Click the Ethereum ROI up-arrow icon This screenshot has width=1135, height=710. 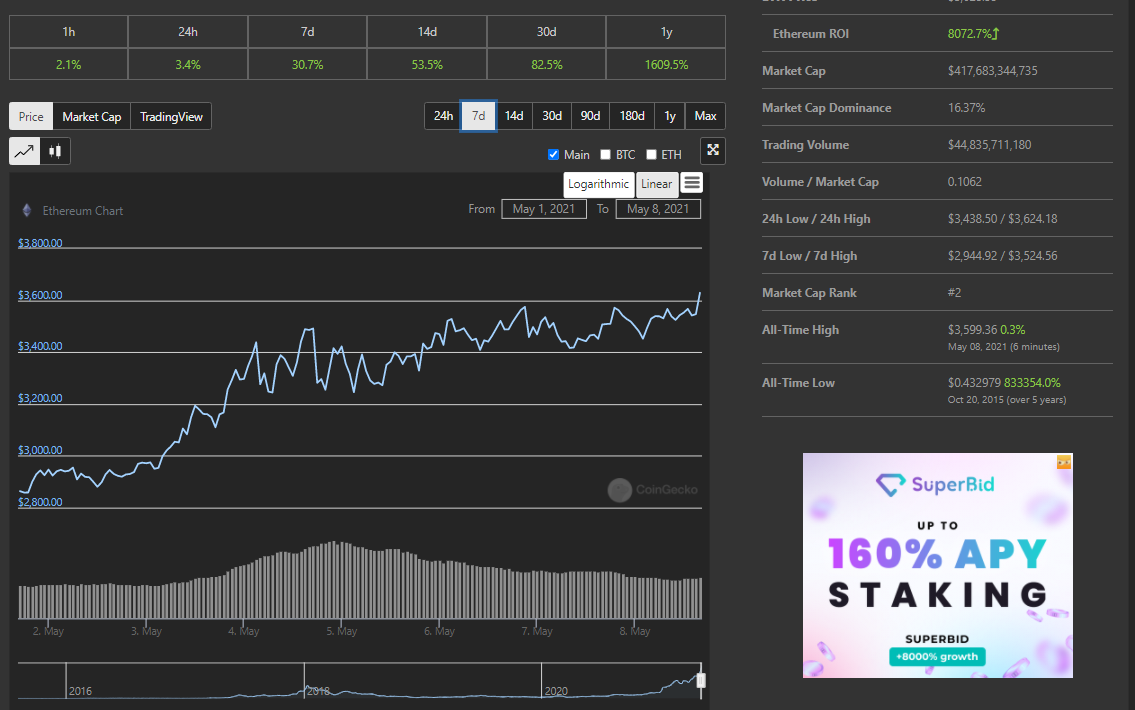click(x=996, y=33)
